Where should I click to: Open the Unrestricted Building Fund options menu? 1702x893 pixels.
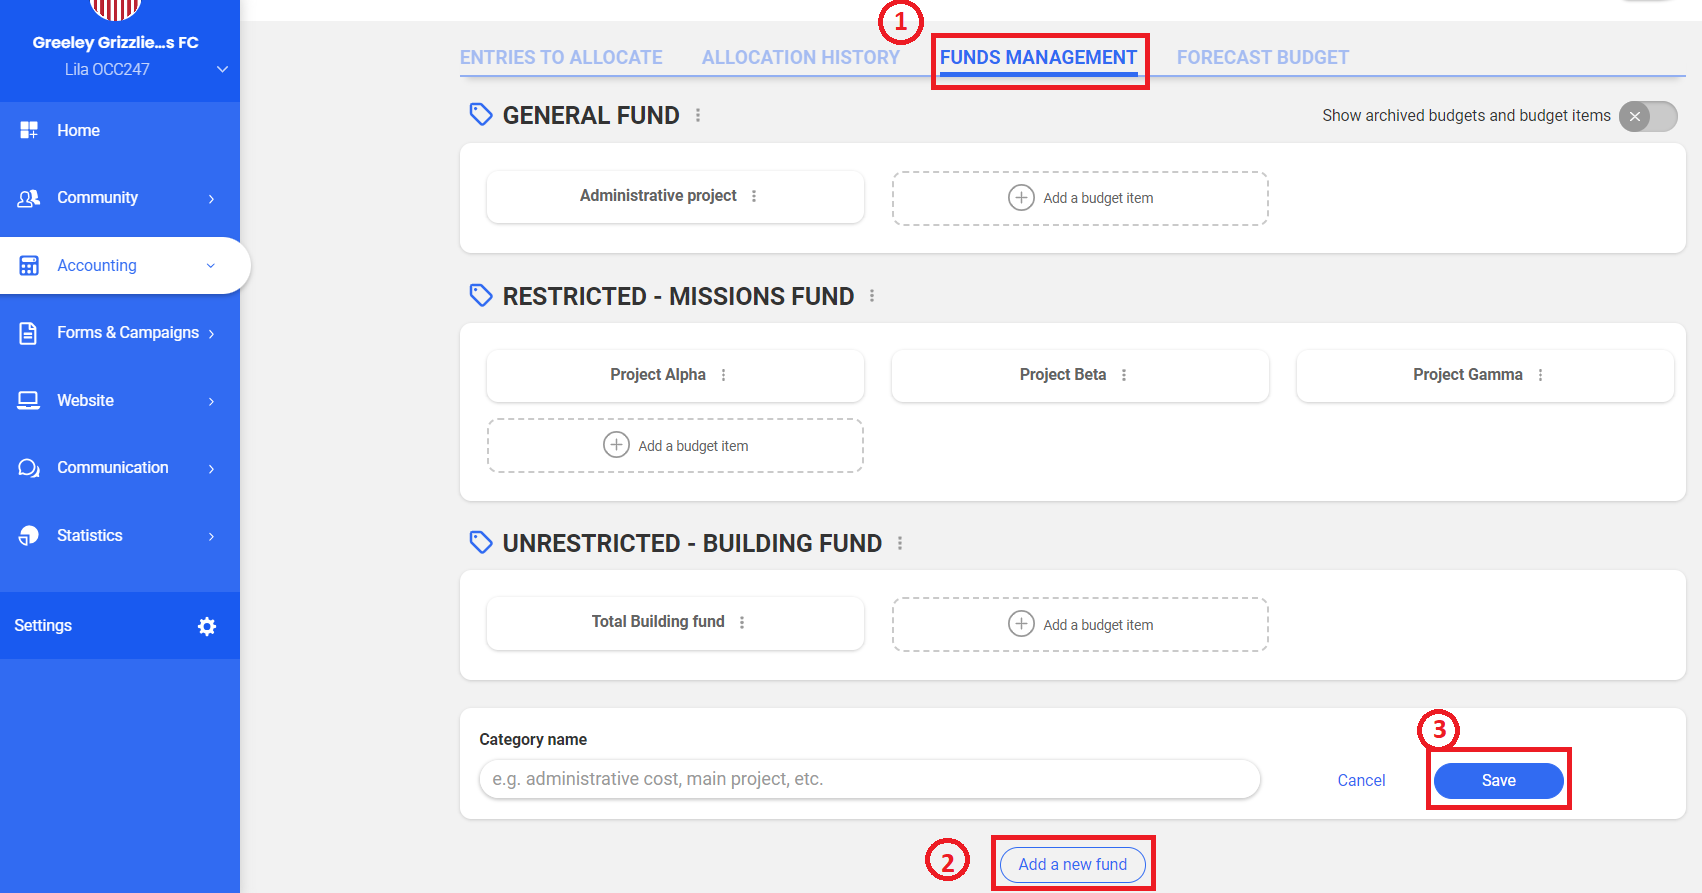(x=900, y=543)
